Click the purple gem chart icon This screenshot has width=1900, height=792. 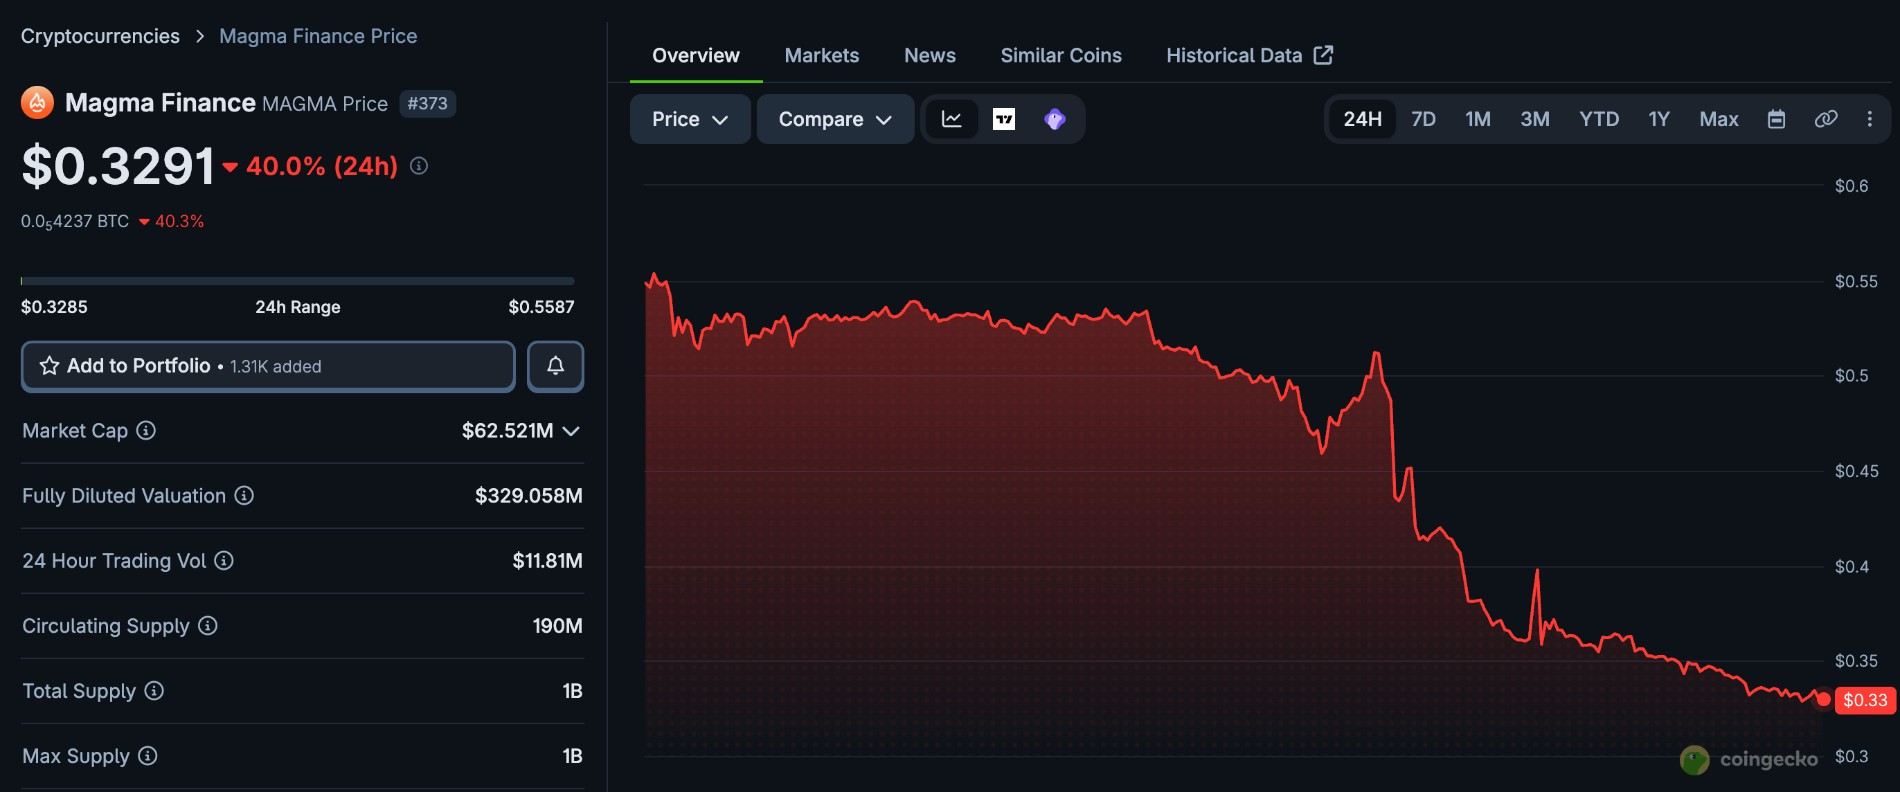tap(1054, 119)
